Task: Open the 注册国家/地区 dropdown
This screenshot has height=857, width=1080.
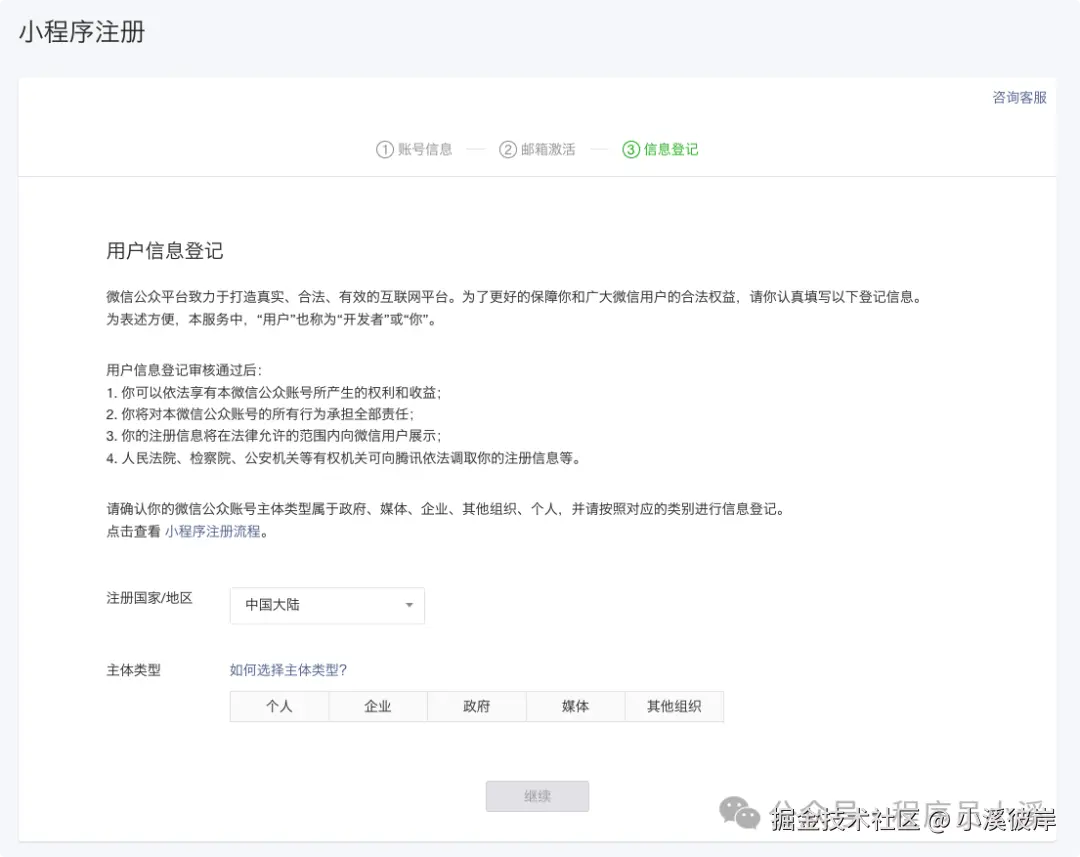Action: click(x=327, y=605)
